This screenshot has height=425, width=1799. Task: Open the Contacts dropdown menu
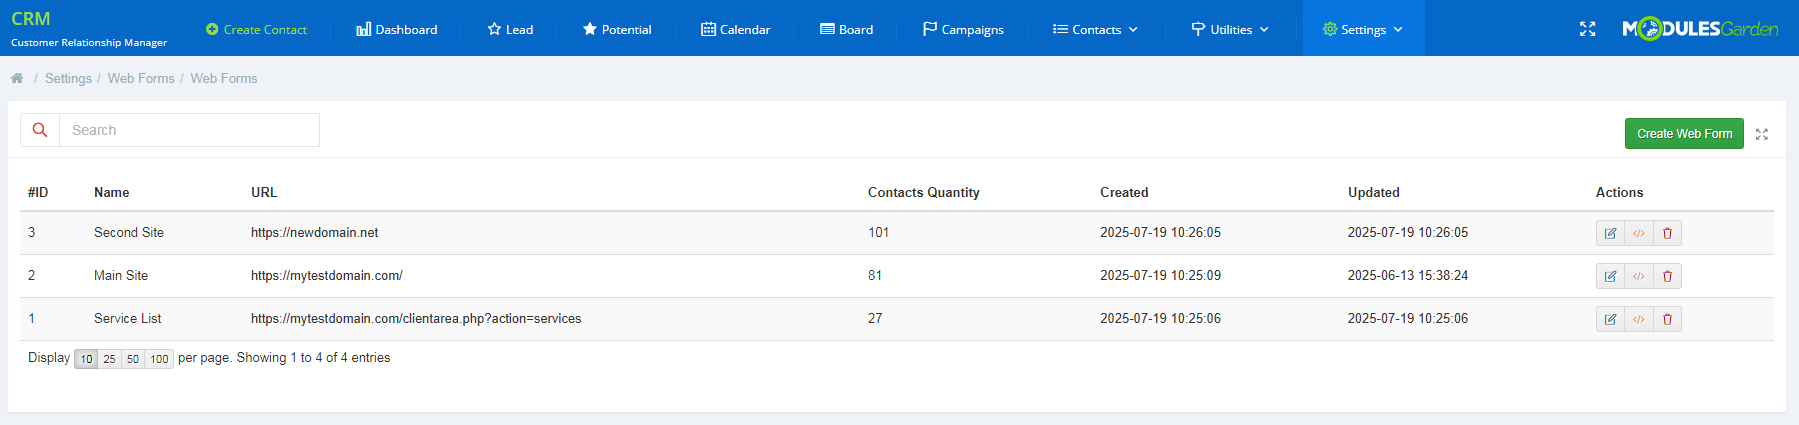tap(1095, 30)
